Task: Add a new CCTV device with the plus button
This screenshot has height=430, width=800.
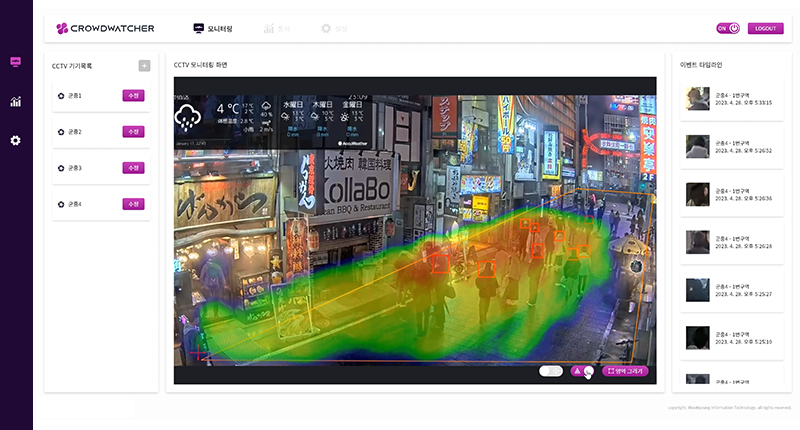Action: pos(144,66)
